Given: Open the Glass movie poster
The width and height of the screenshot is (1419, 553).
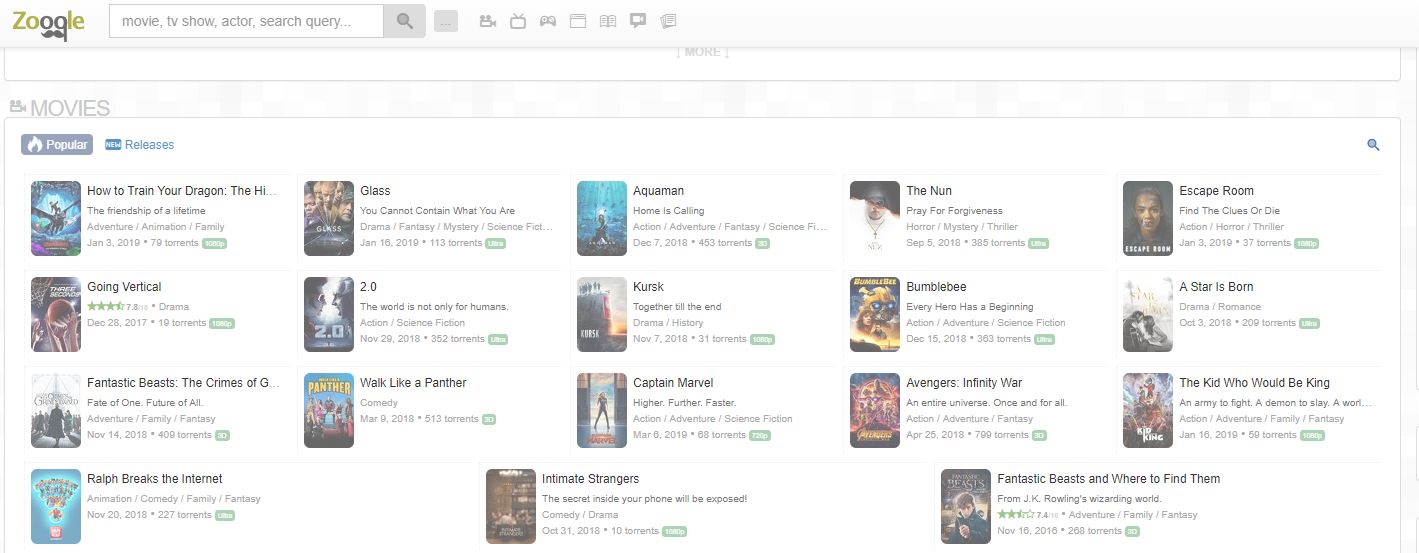Looking at the screenshot, I should [329, 219].
